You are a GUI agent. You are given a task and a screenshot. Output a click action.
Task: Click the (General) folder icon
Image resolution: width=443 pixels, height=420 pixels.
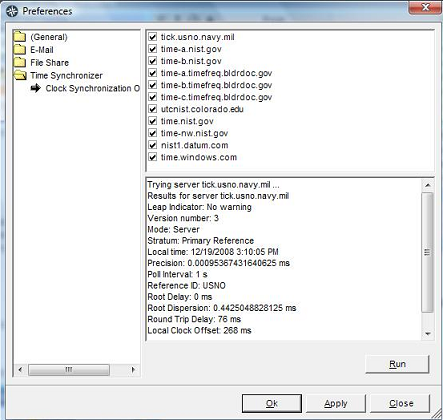click(20, 36)
